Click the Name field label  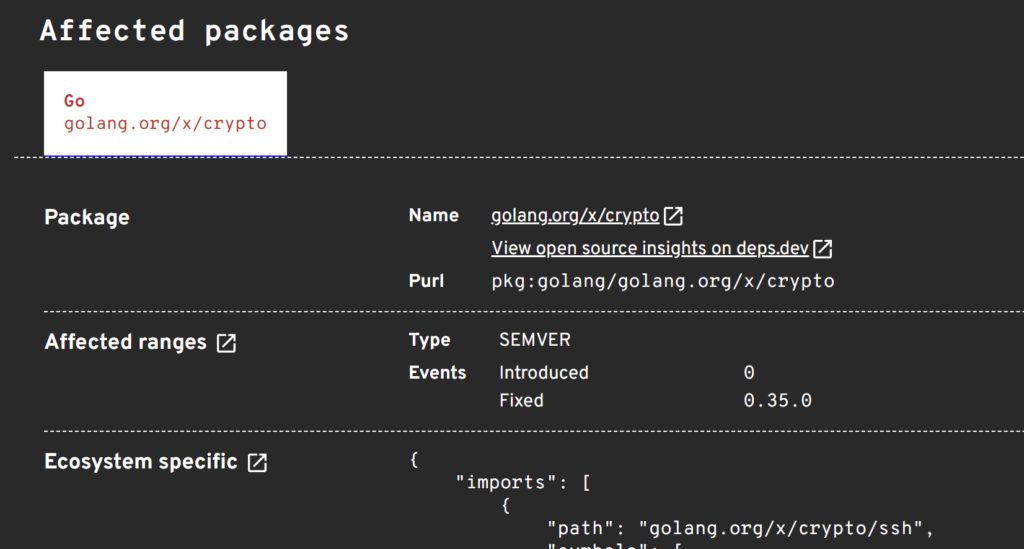[434, 215]
